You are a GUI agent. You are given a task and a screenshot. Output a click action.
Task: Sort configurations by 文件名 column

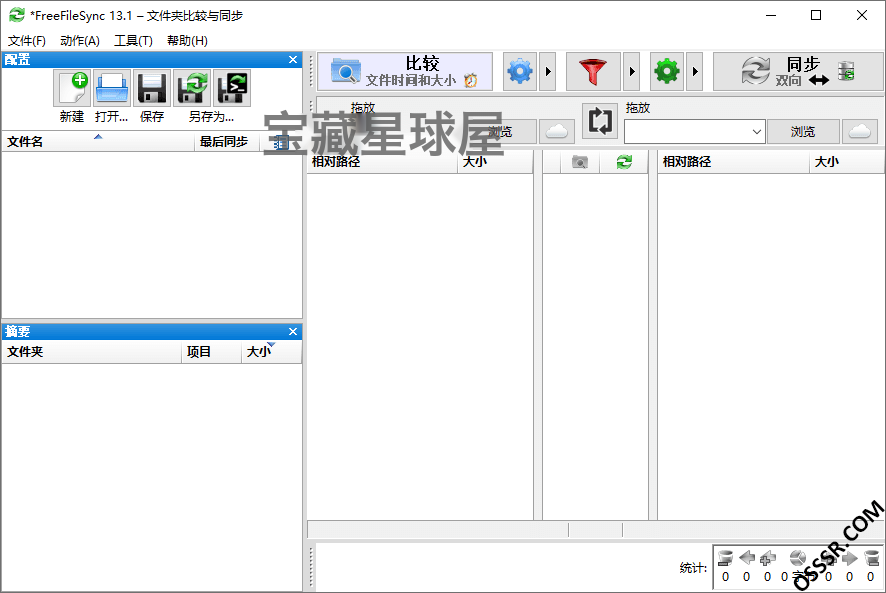[x=98, y=141]
